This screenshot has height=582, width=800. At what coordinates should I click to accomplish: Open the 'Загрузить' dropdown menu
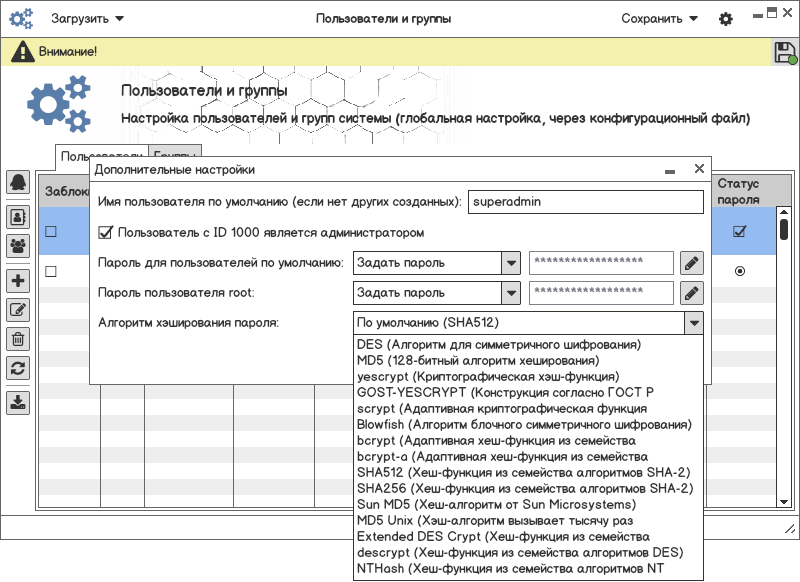[87, 19]
